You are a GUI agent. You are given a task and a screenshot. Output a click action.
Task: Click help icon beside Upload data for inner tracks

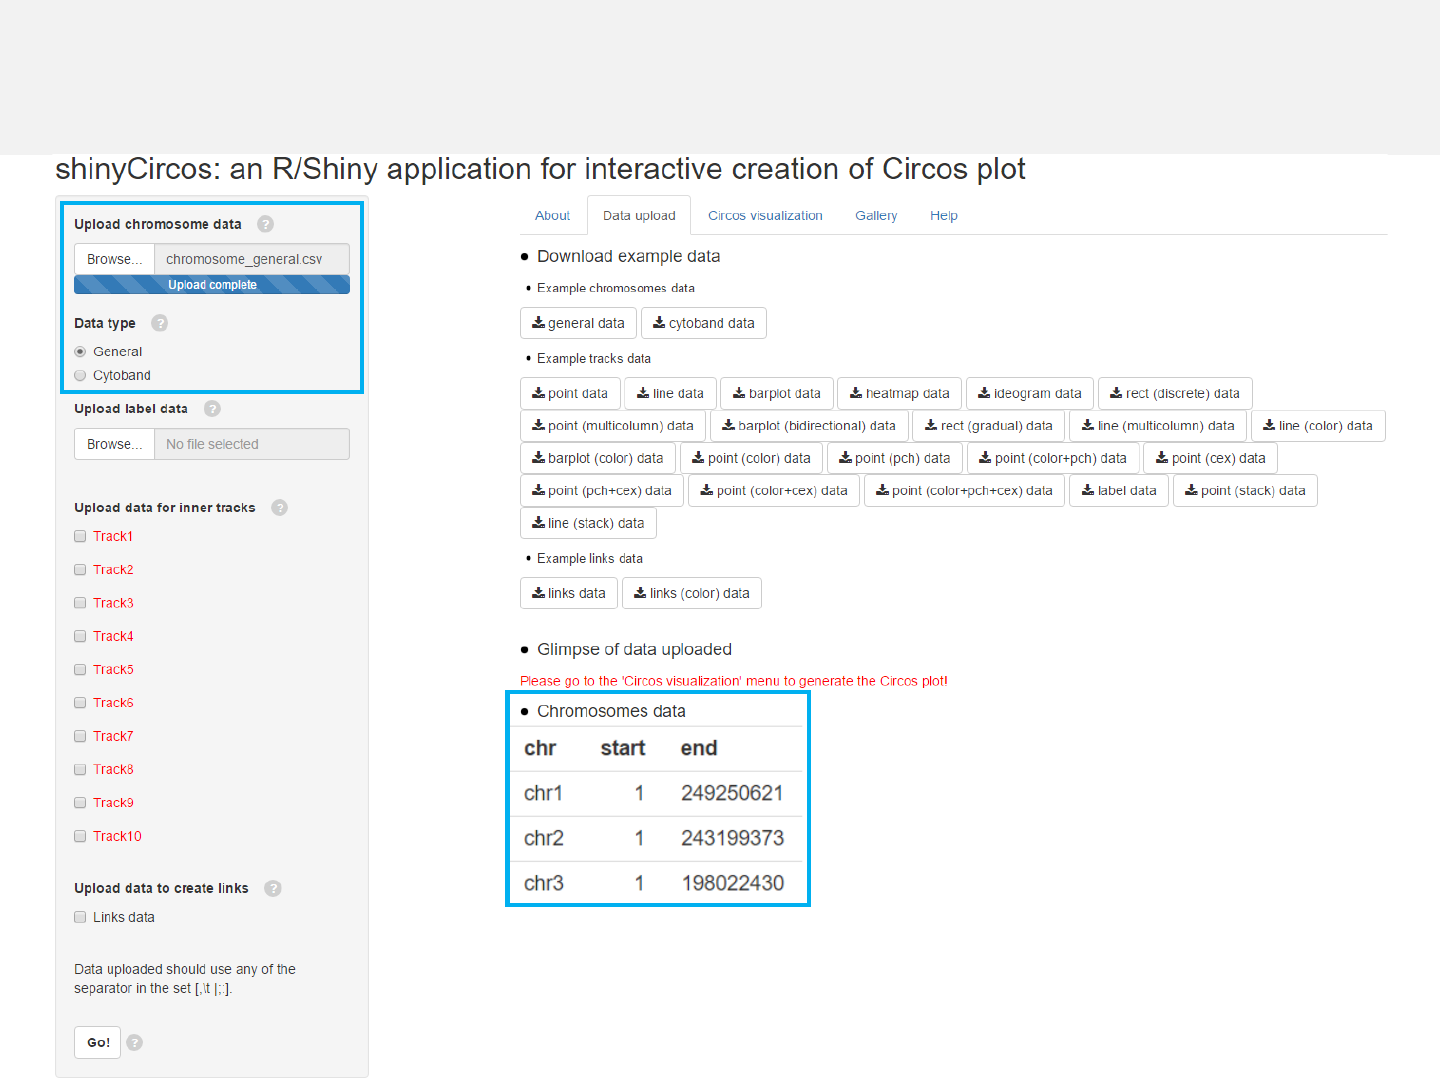point(280,507)
